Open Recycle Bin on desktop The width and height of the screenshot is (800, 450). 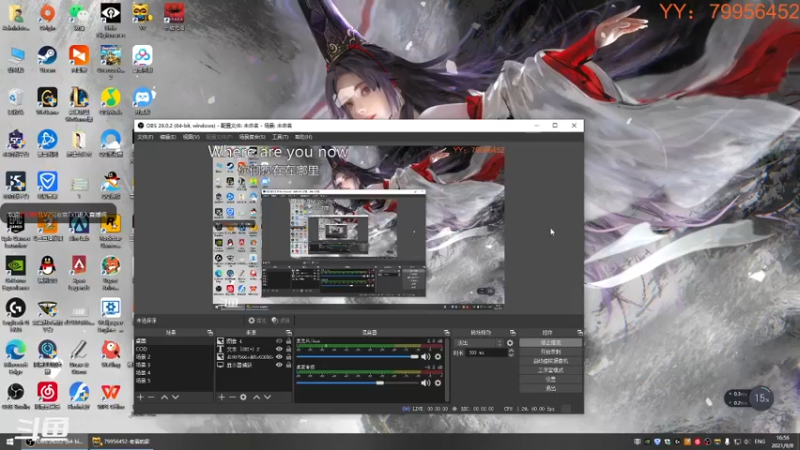coord(16,101)
